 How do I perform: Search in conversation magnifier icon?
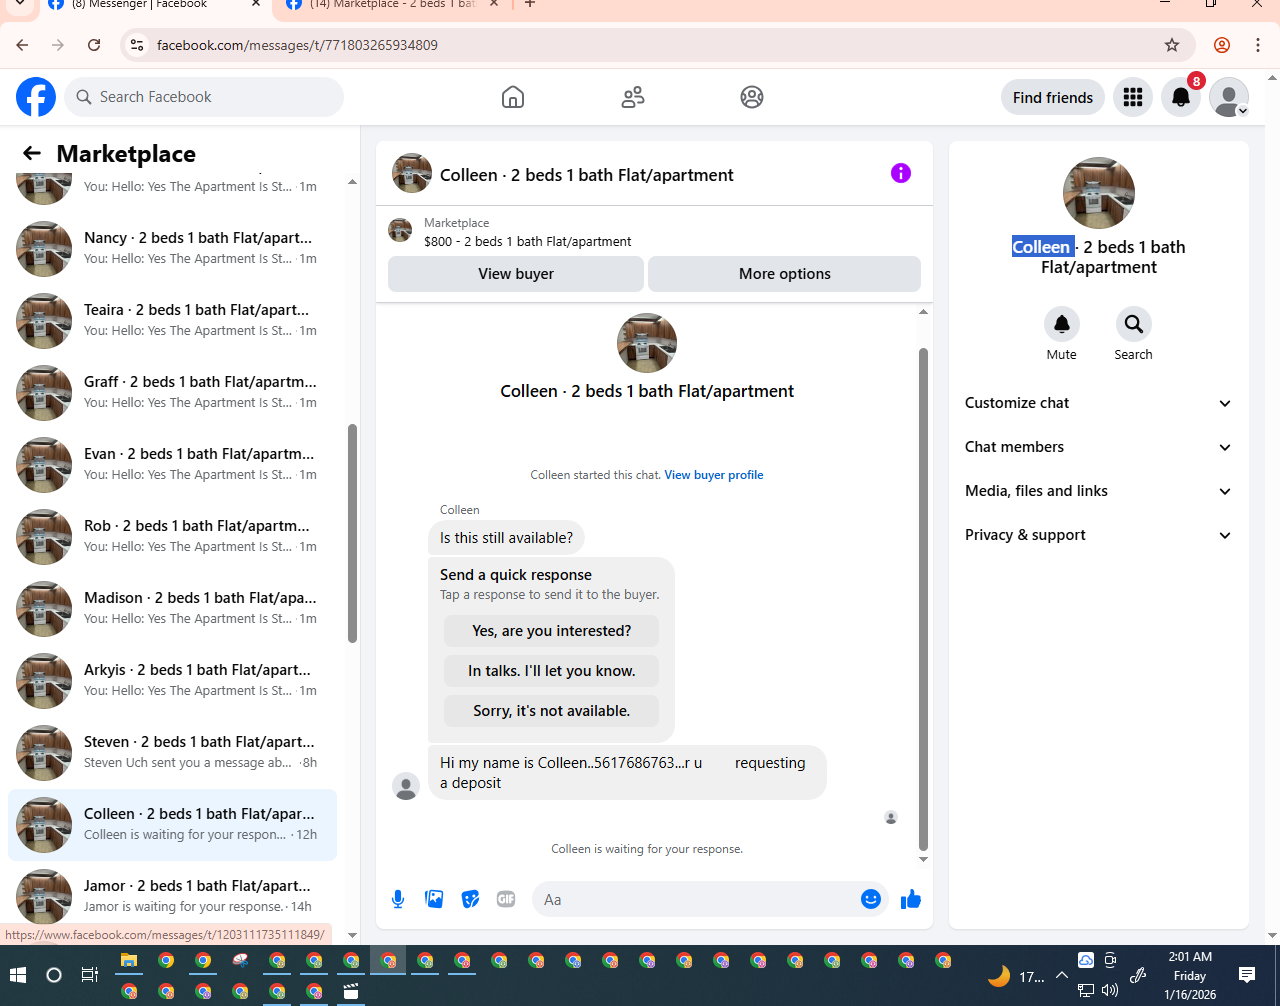pos(1133,324)
